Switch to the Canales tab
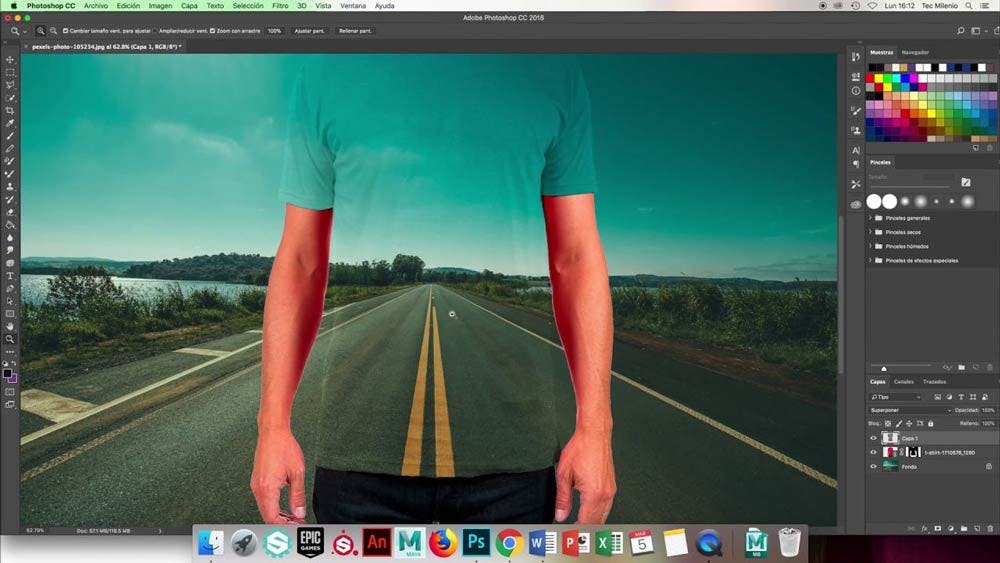The width and height of the screenshot is (1000, 563). (x=903, y=382)
